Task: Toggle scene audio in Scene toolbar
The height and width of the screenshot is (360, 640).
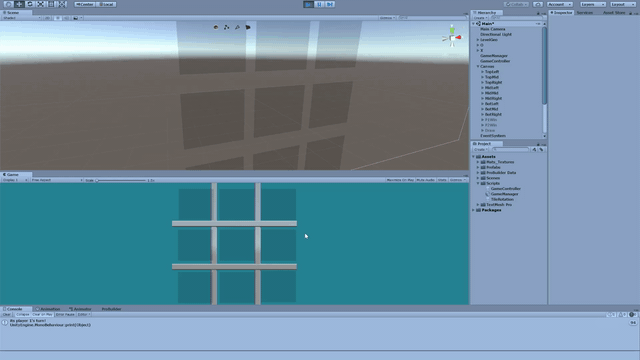Action: 67,18
